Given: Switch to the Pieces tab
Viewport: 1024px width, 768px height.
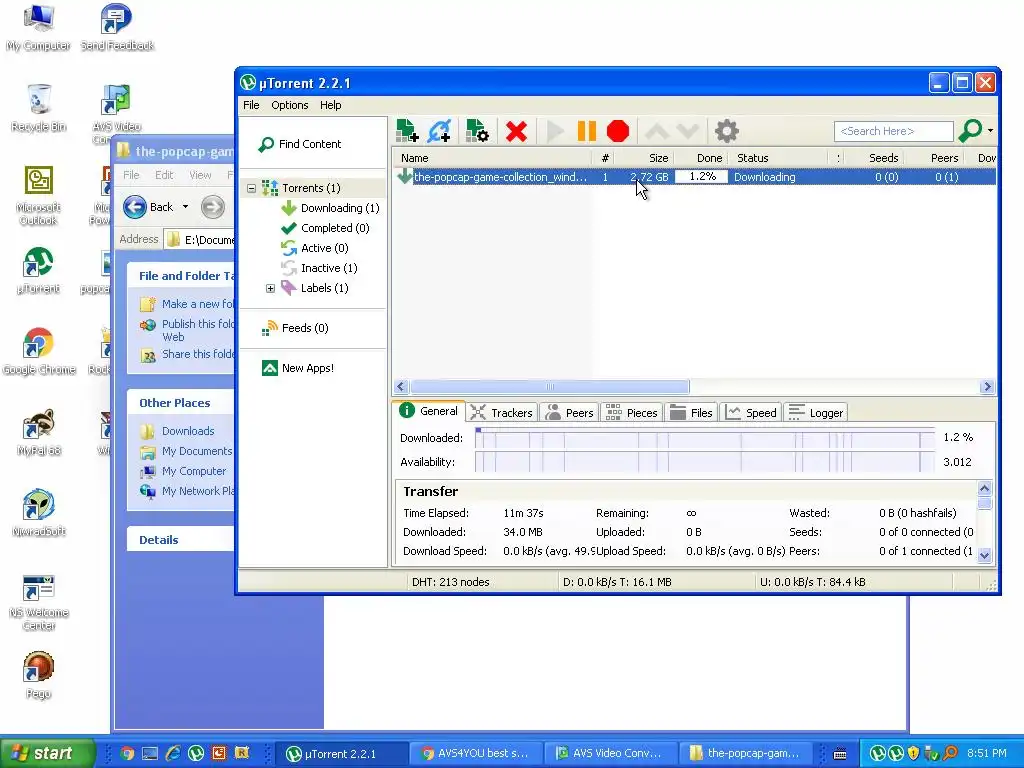Looking at the screenshot, I should point(632,413).
